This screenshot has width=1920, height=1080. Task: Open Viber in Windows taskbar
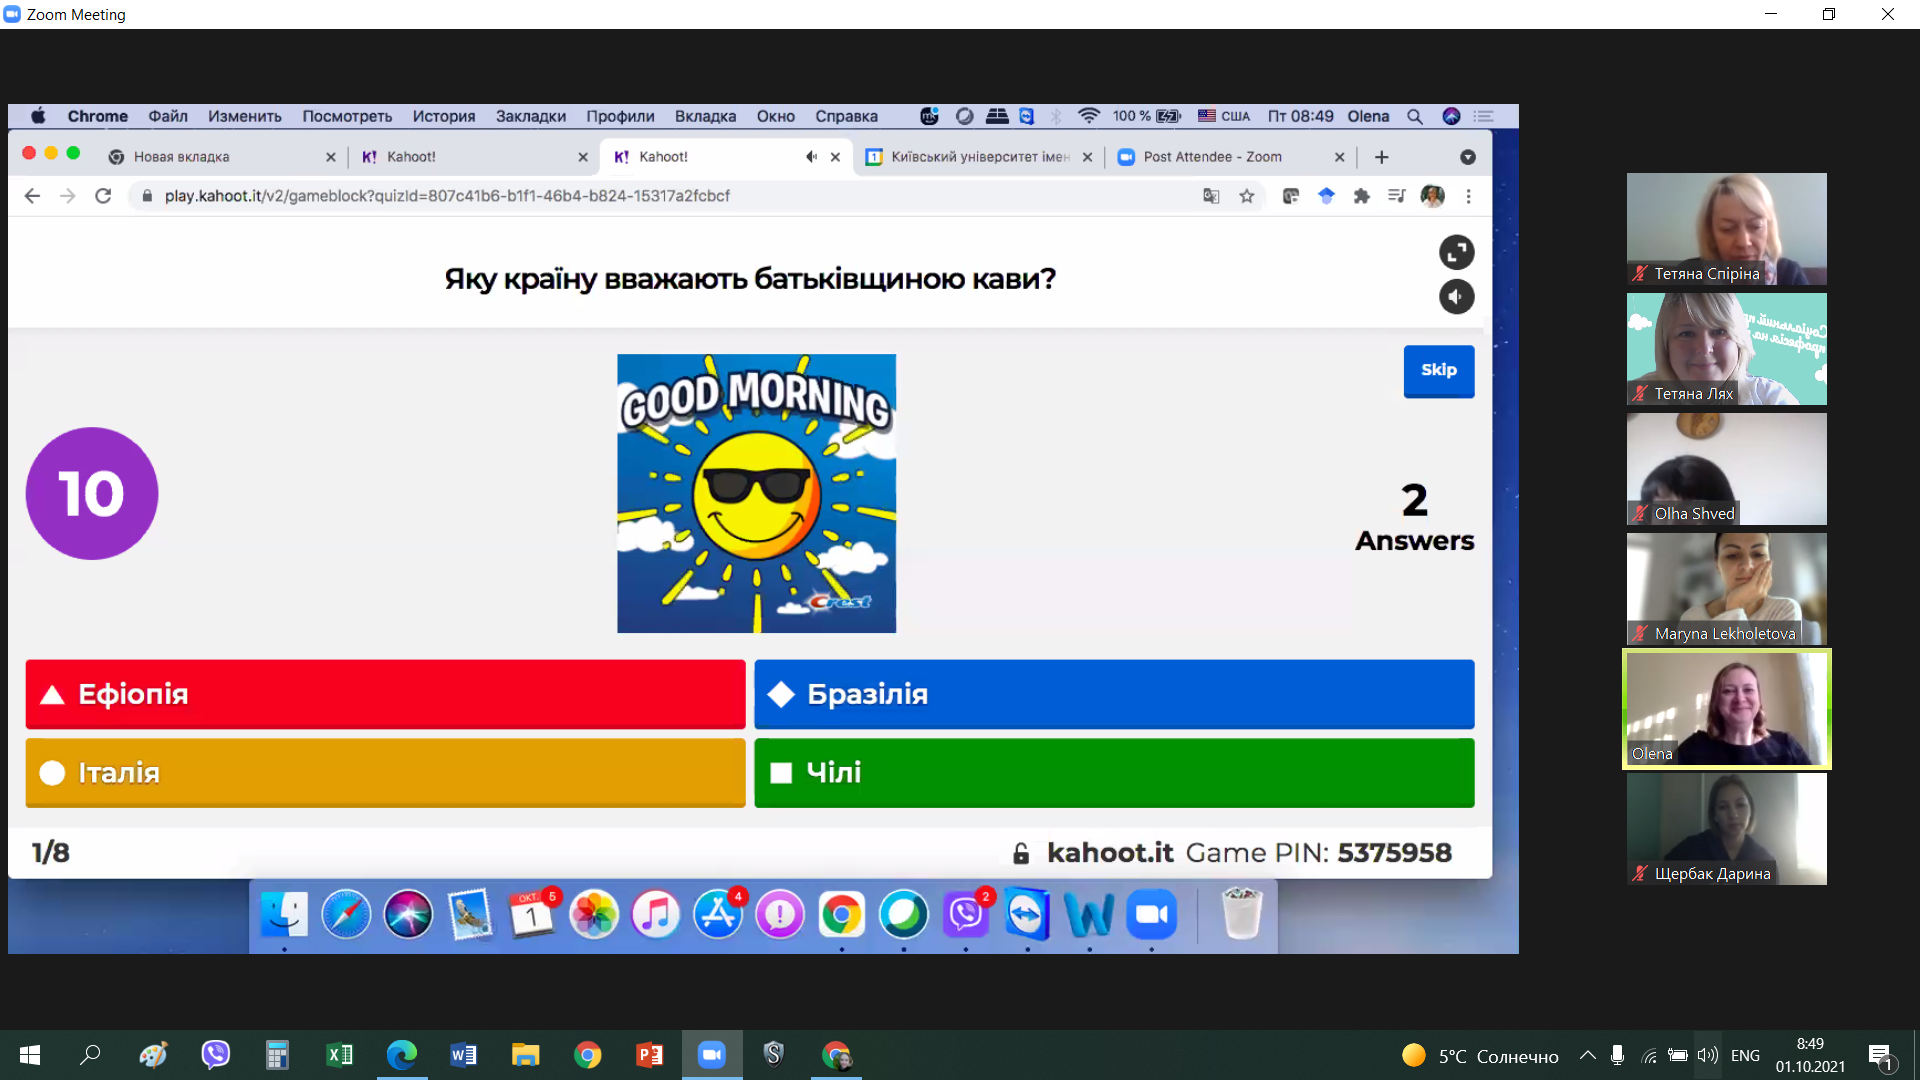coord(215,1055)
